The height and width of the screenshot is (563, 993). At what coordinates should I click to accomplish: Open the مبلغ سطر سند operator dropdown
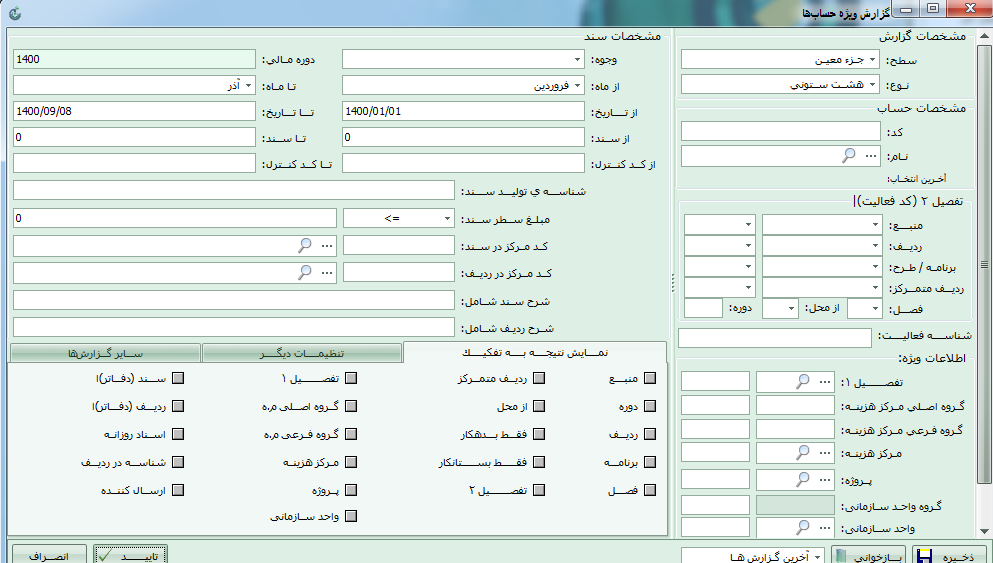[447, 218]
